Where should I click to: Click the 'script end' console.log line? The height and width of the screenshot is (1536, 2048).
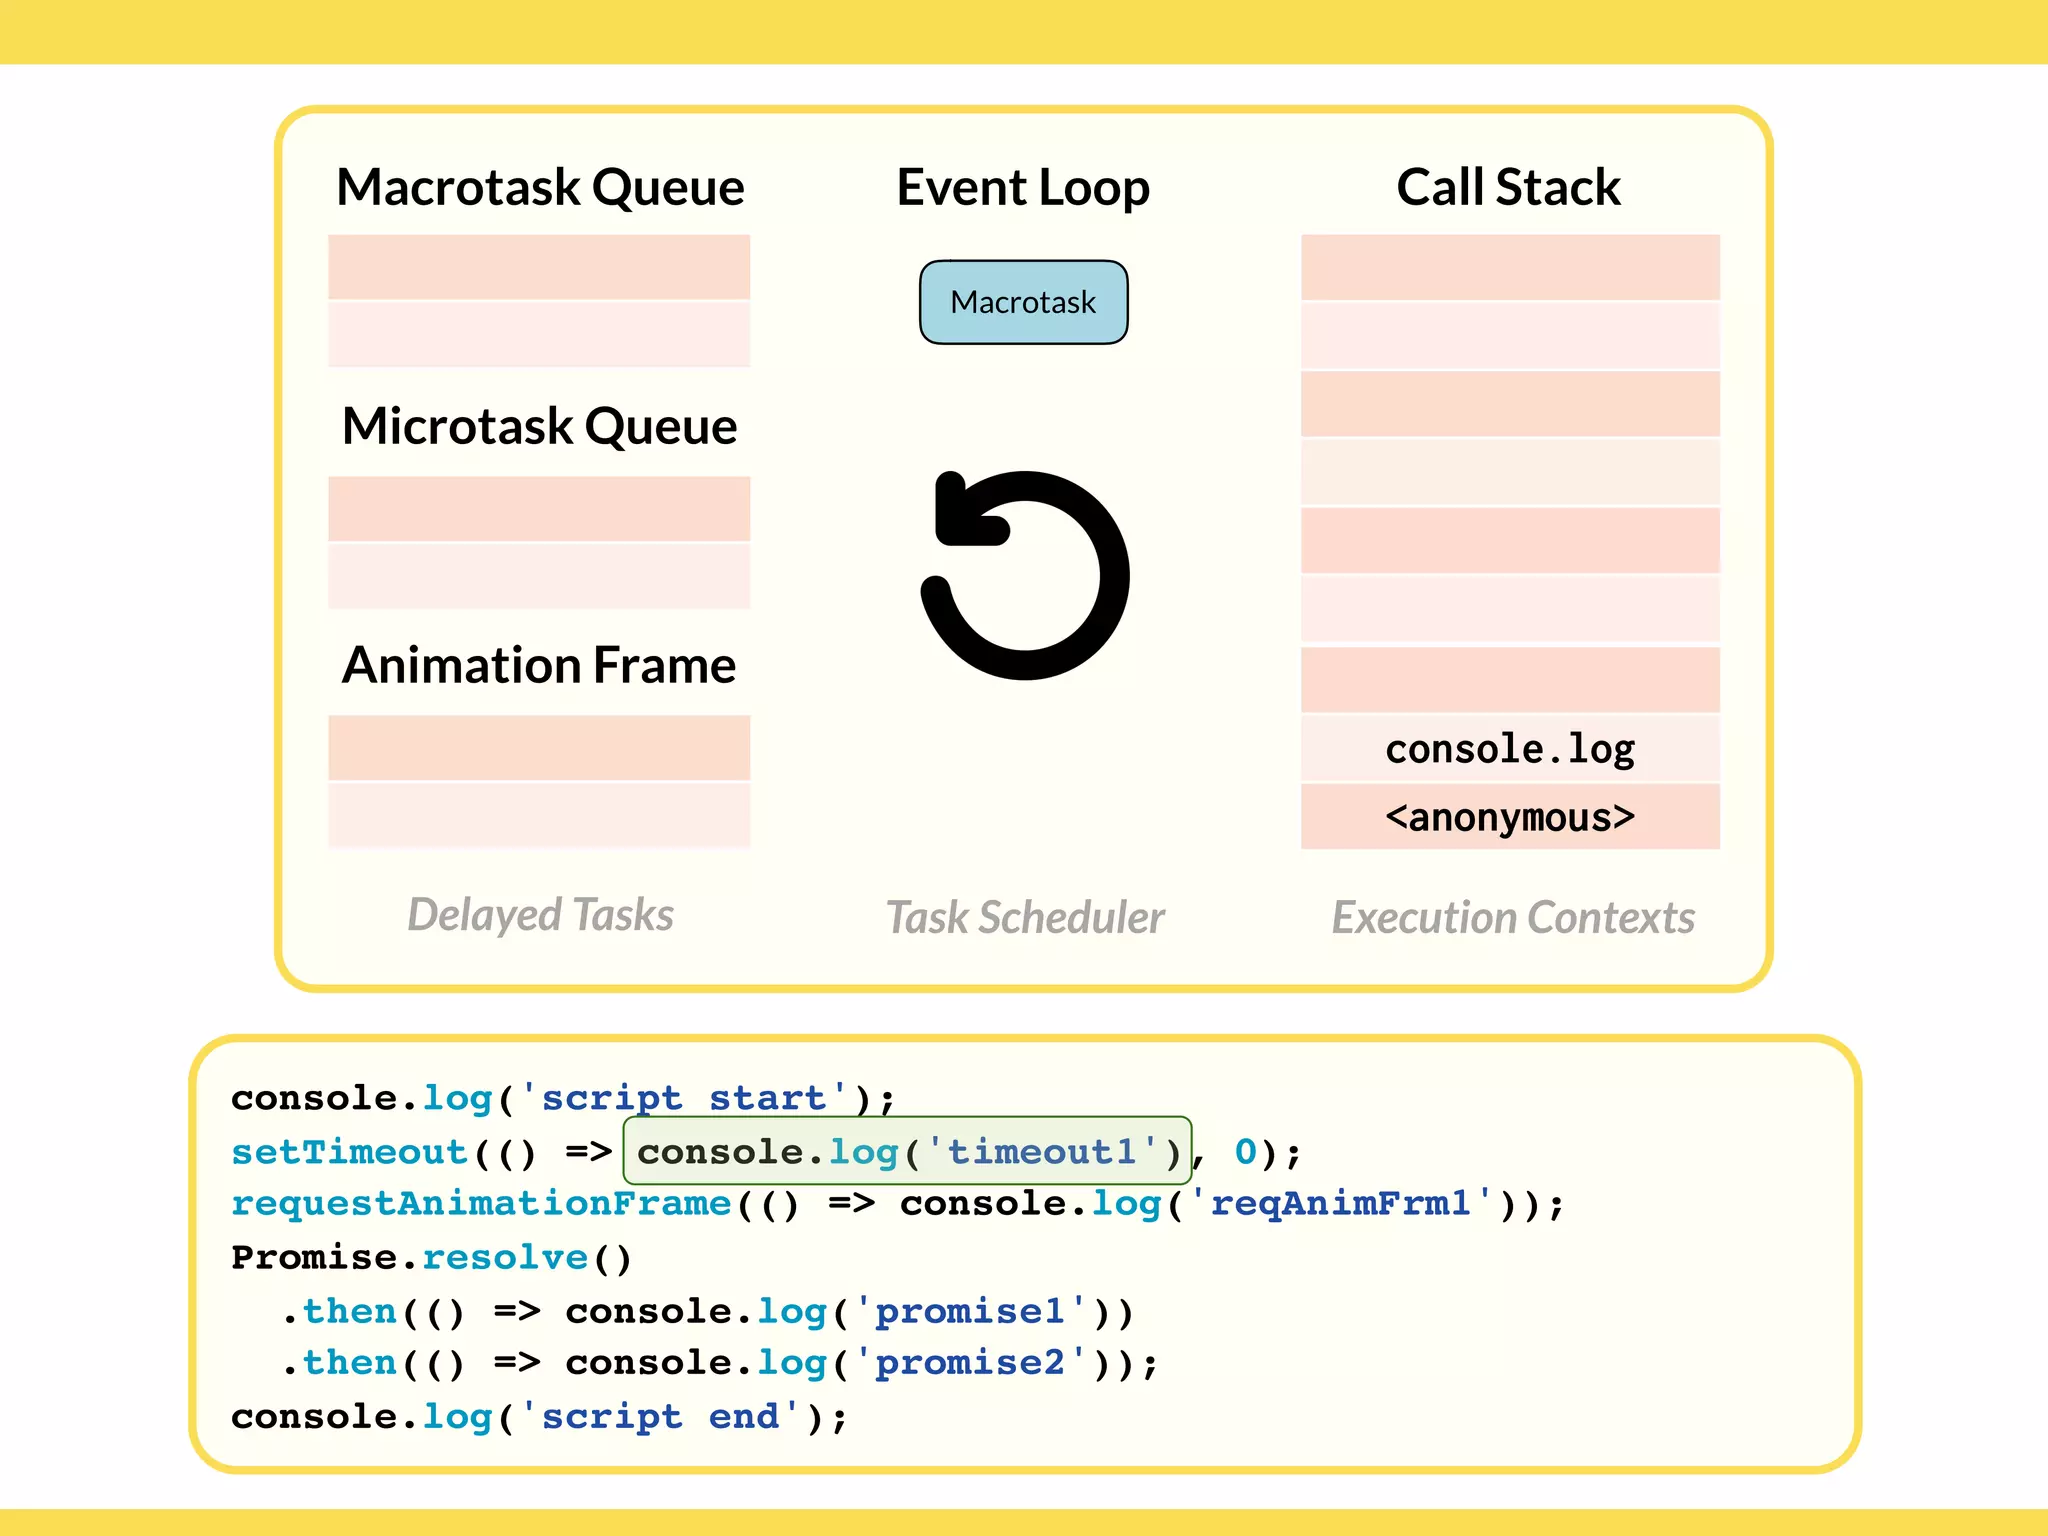click(539, 1417)
